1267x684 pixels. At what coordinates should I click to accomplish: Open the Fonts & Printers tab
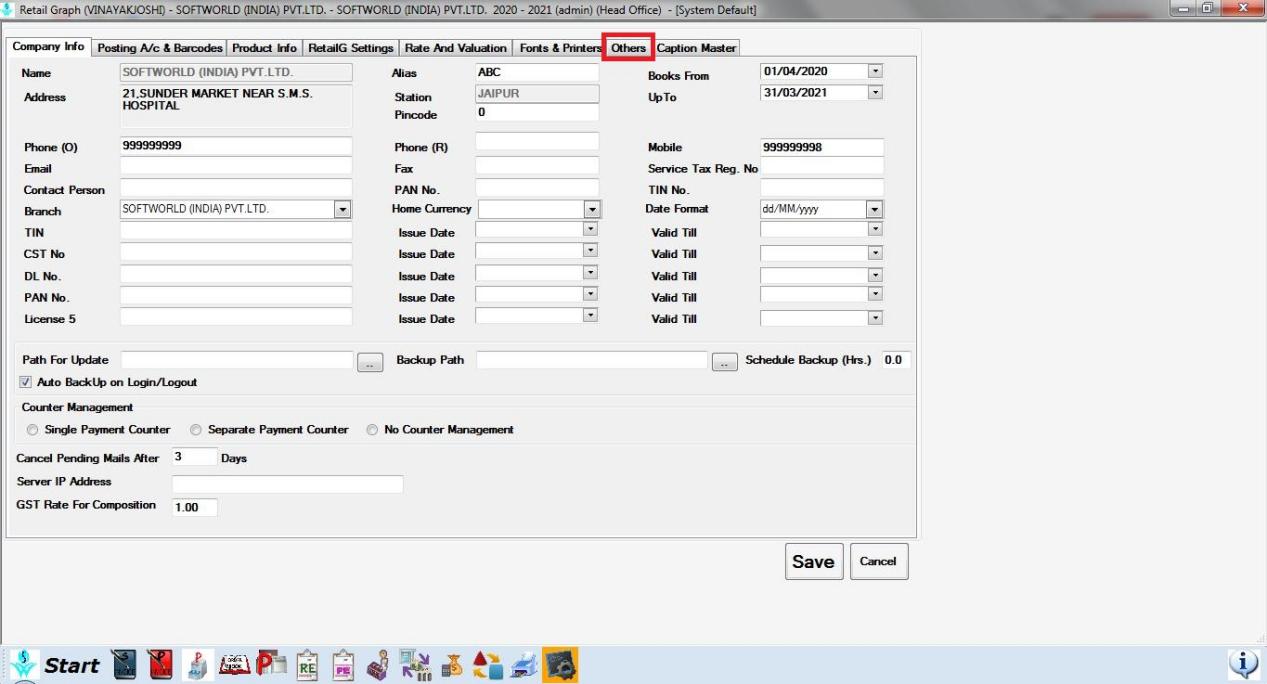click(559, 48)
